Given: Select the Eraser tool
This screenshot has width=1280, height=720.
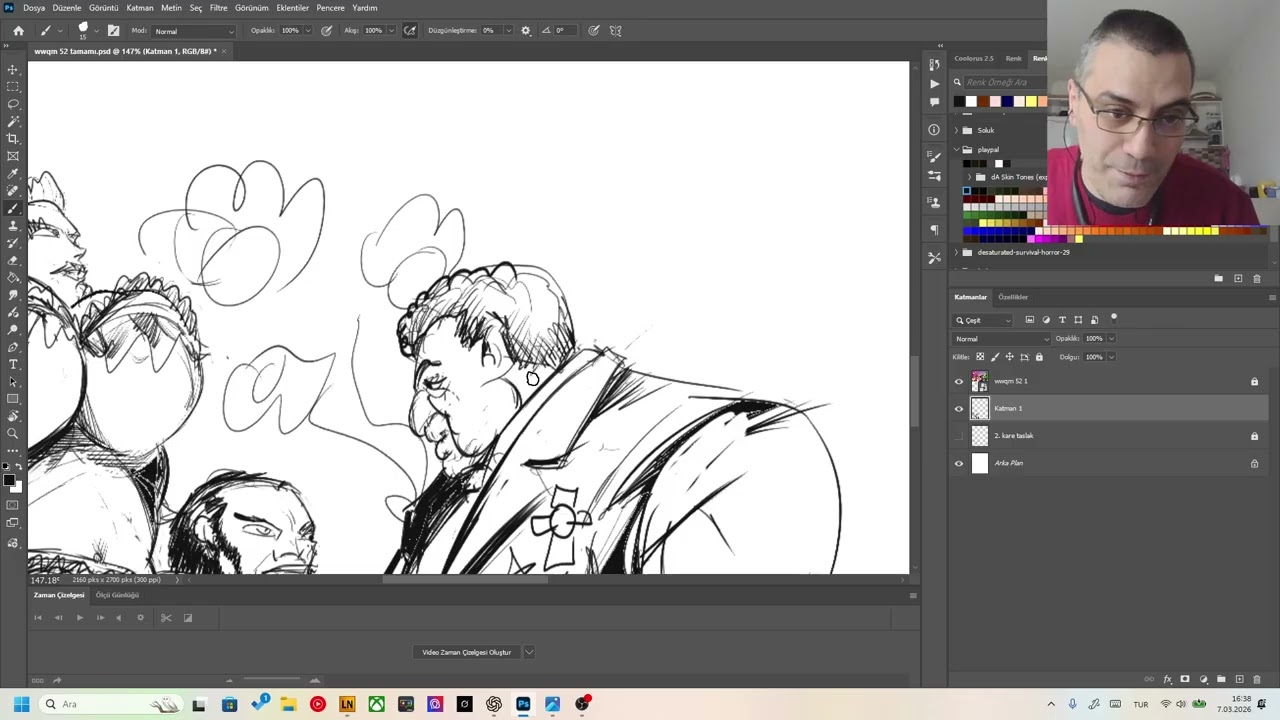Looking at the screenshot, I should coord(13,260).
